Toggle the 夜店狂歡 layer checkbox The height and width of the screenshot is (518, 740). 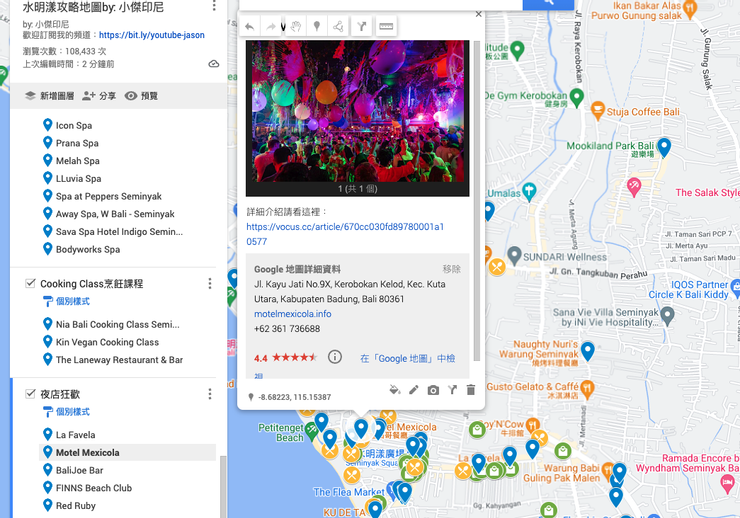click(30, 394)
